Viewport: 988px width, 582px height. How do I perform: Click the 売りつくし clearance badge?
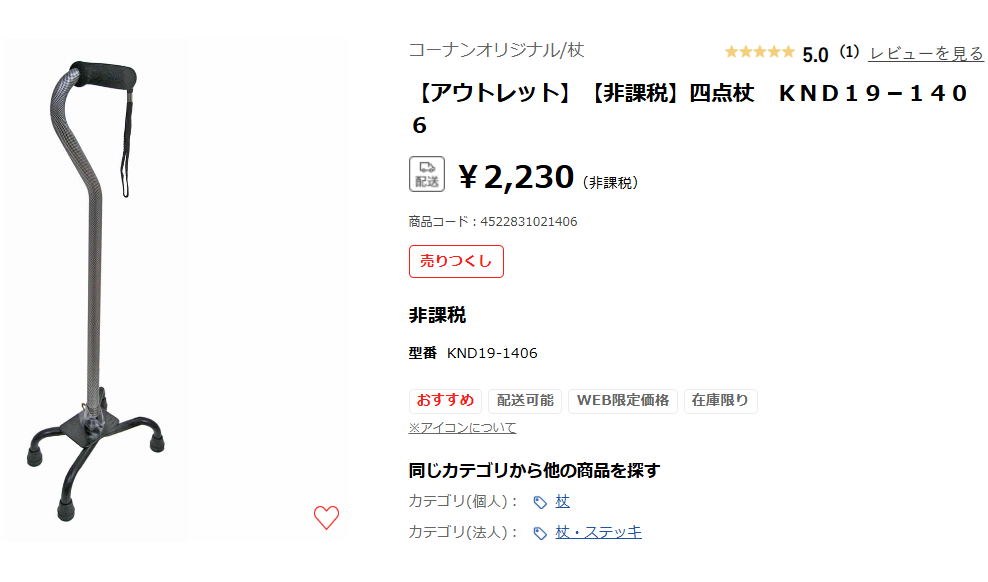[x=456, y=261]
